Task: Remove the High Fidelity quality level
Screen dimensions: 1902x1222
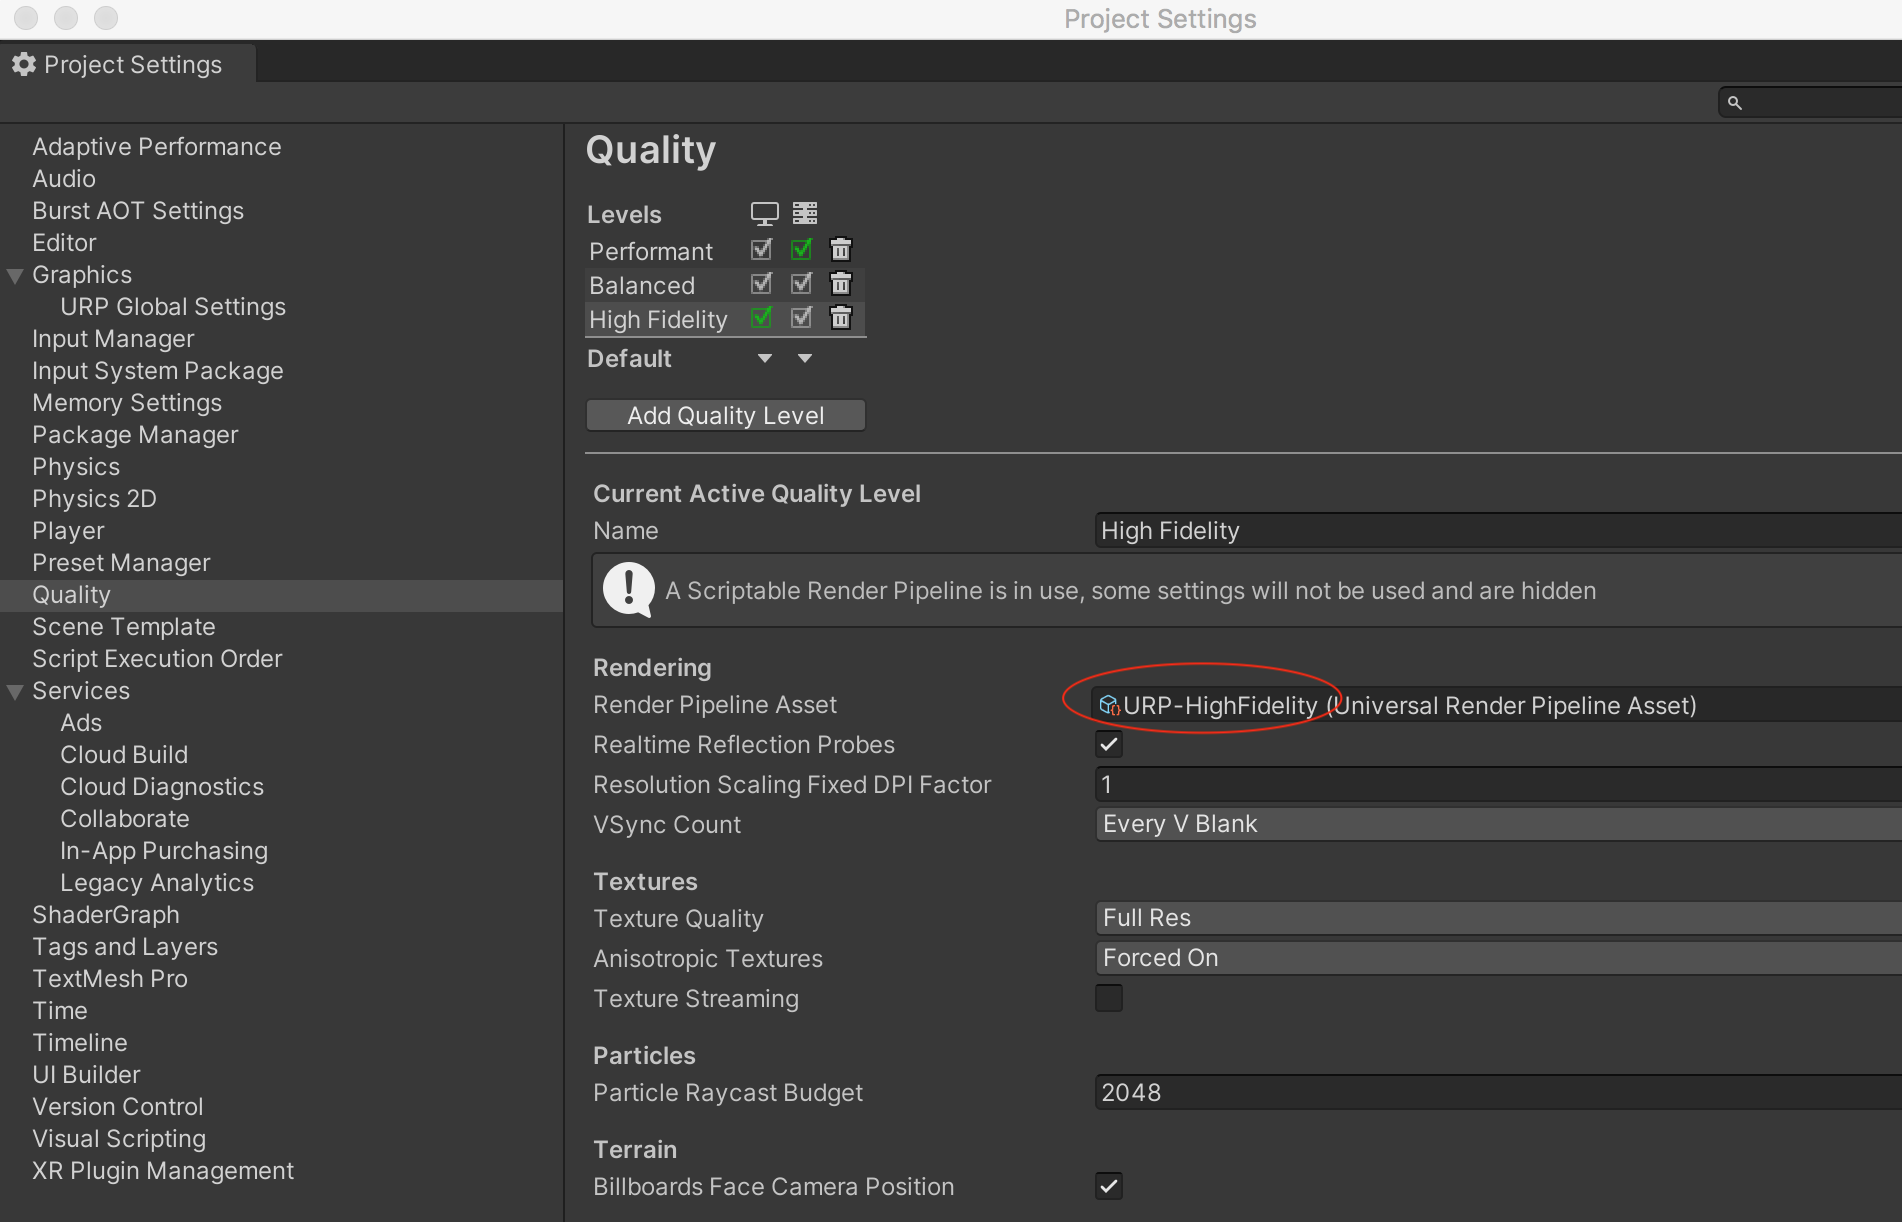Action: click(841, 318)
